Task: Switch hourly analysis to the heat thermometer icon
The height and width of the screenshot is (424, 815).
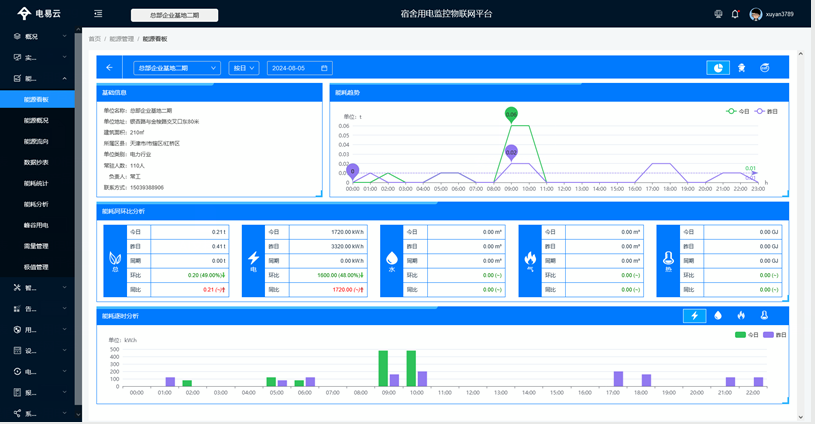Action: 764,315
